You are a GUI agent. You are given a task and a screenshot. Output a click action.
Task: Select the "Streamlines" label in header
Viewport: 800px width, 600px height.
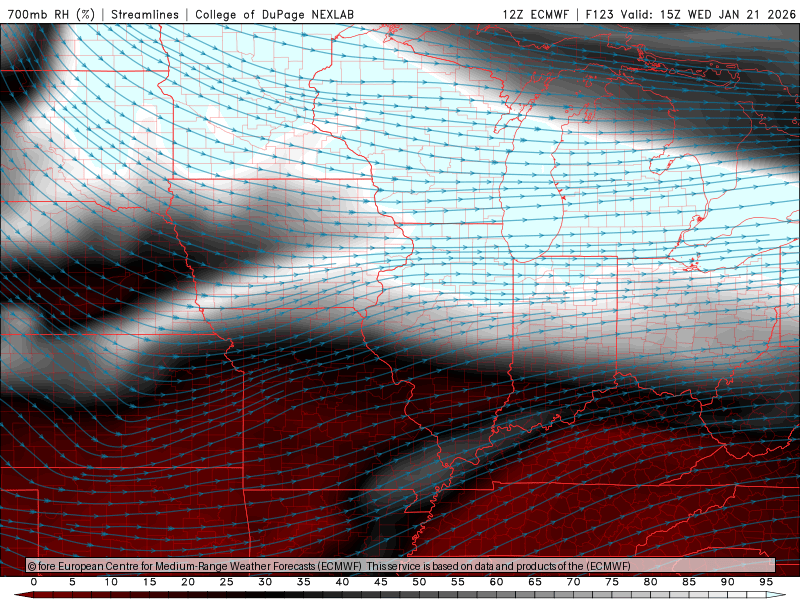coord(145,14)
